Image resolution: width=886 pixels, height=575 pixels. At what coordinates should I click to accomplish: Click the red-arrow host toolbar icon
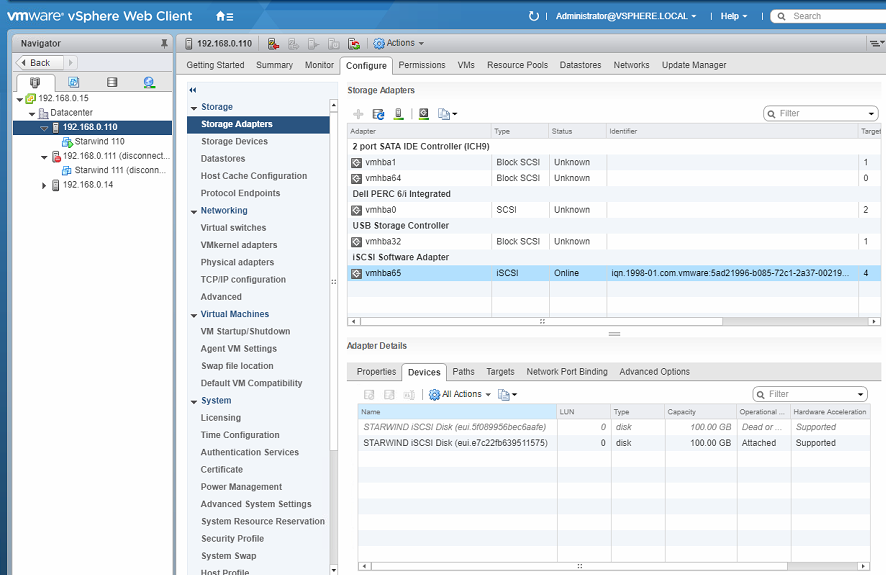pos(273,43)
